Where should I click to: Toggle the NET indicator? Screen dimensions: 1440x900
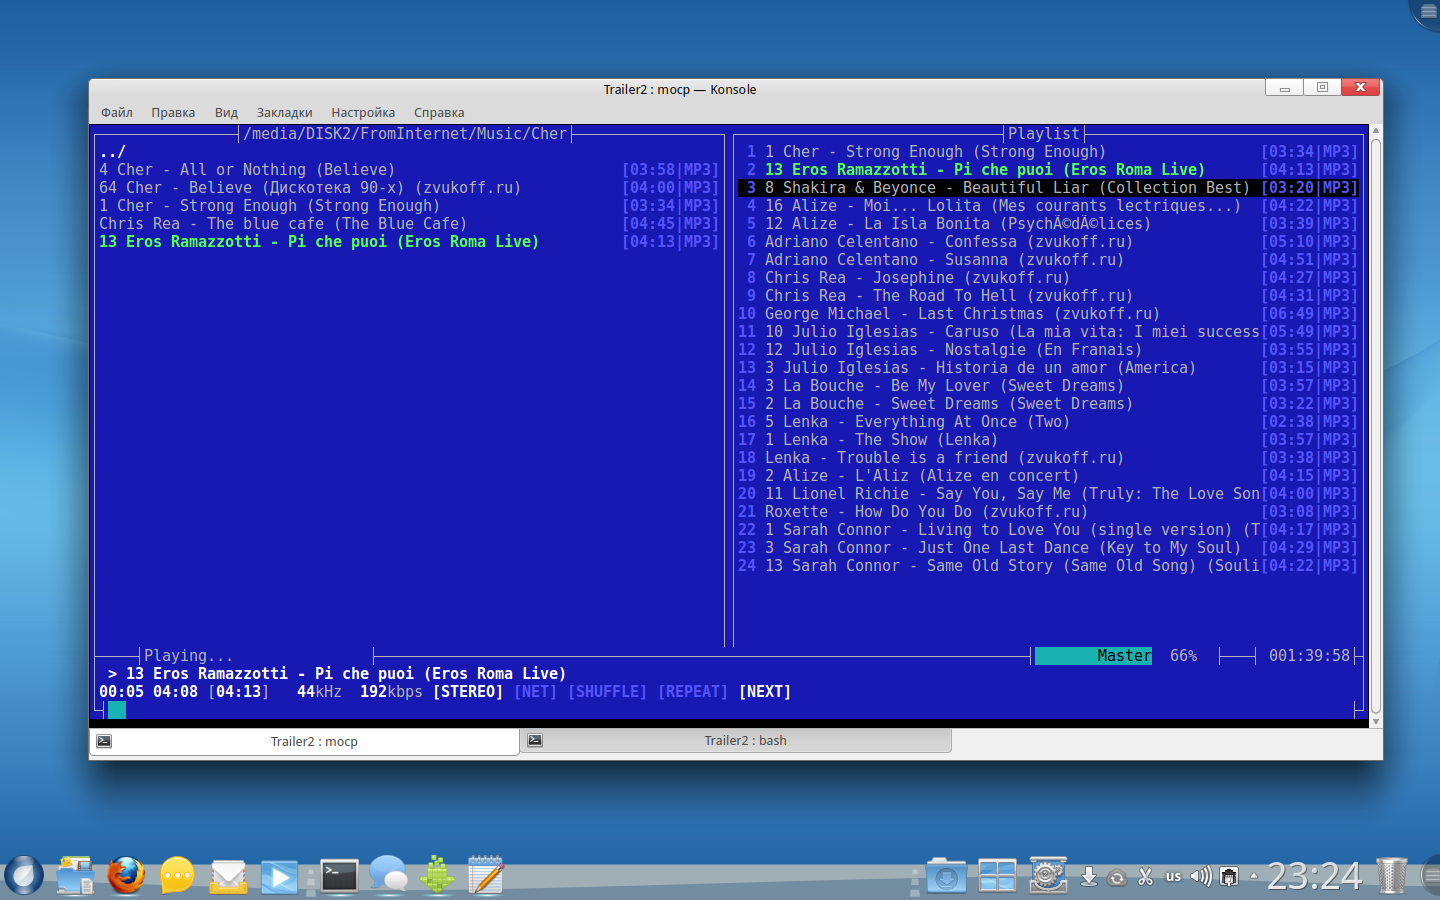click(535, 692)
